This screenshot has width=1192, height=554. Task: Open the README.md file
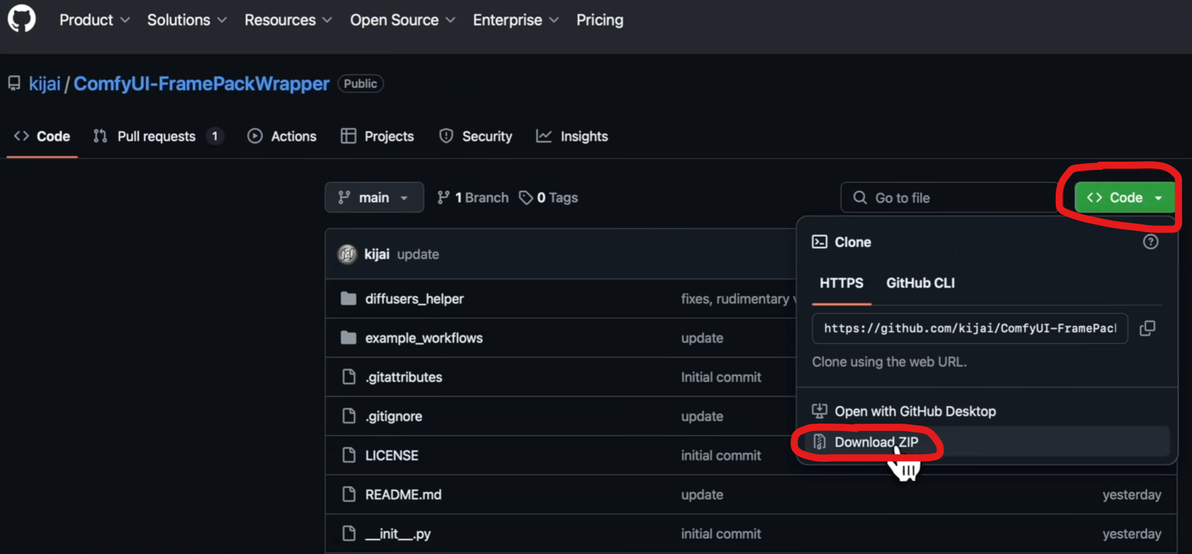click(x=403, y=494)
